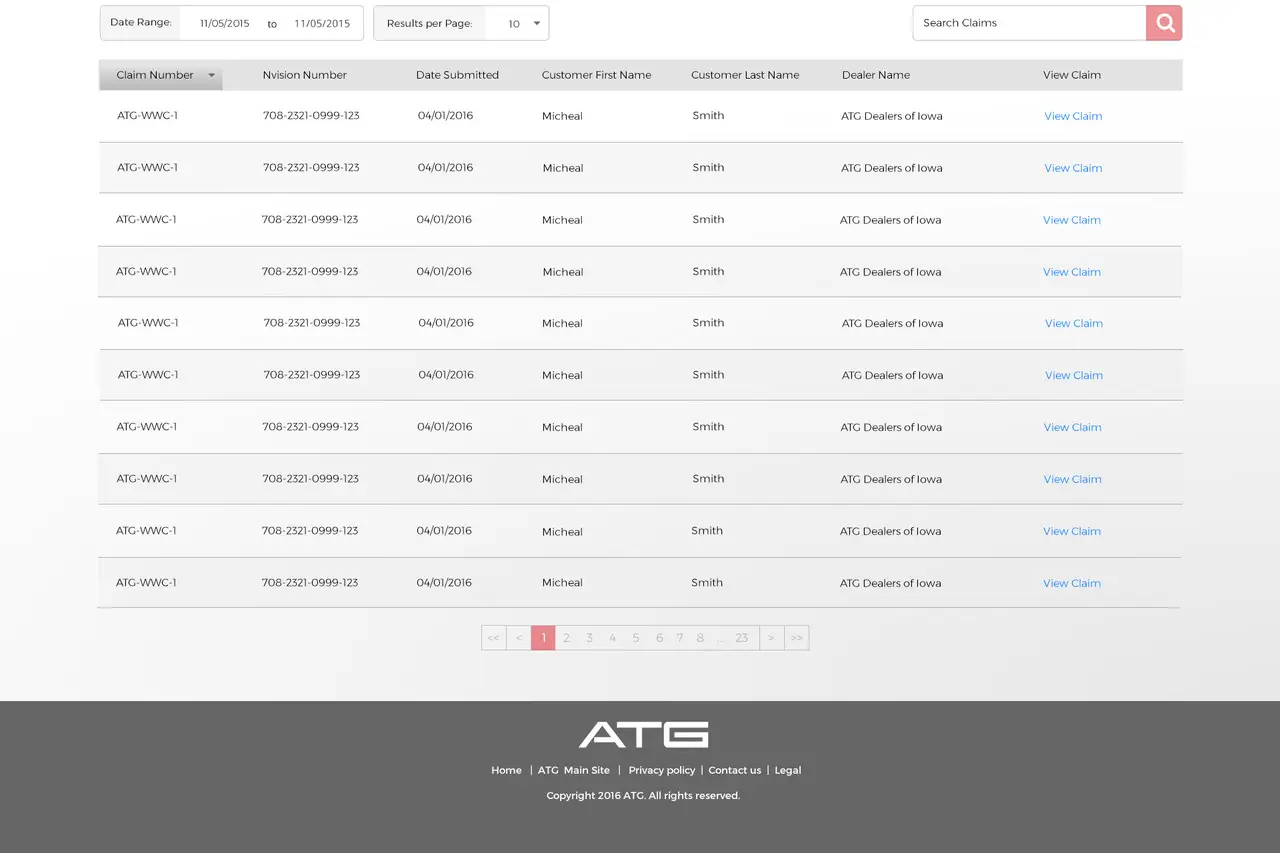Screen dimensions: 1280x853
Task: Jump to last page with >> button
Action: [x=797, y=638]
